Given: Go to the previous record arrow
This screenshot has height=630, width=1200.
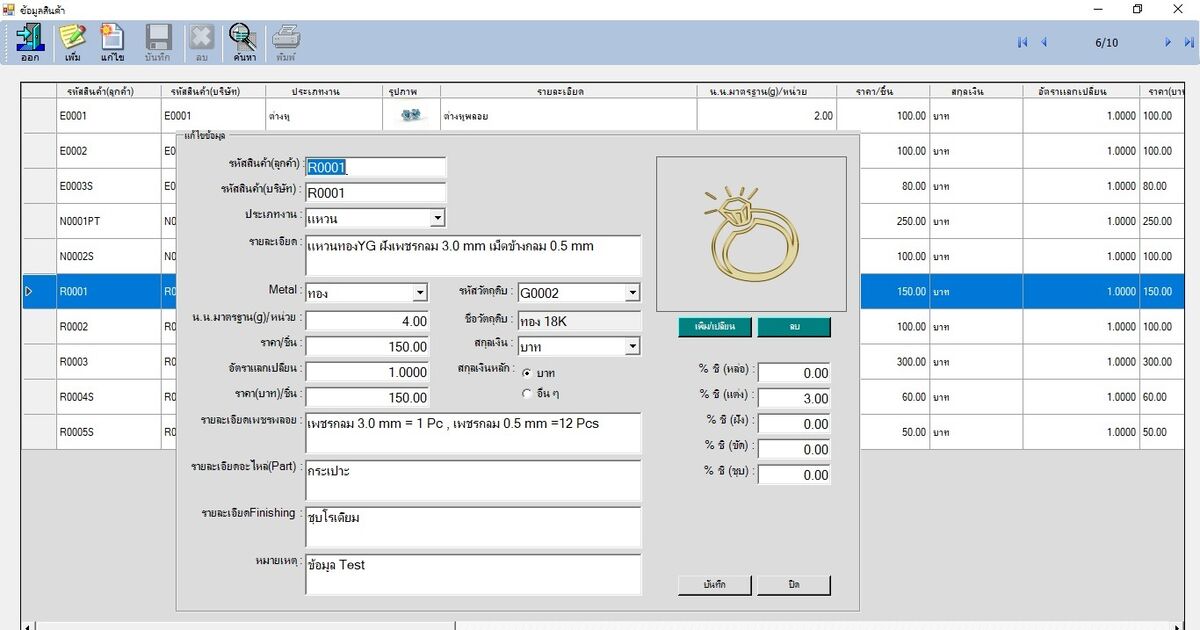Looking at the screenshot, I should point(1044,42).
